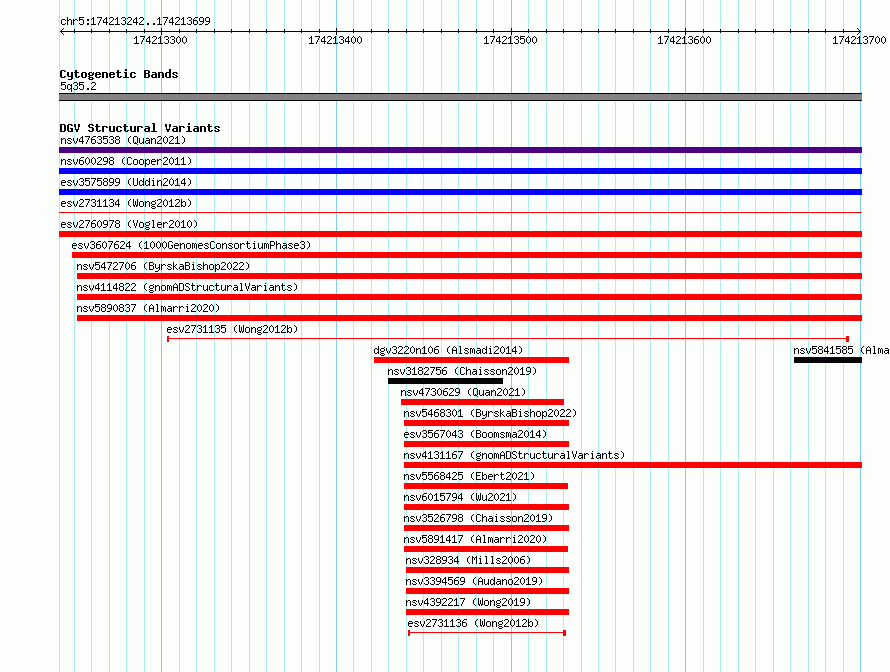Click the DGV Structural Variants track title
The height and width of the screenshot is (672, 890).
[x=140, y=128]
